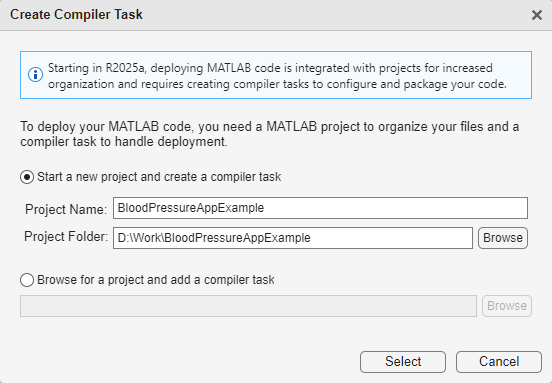Click the grayed-out Browse button at the bottom

[x=507, y=306]
